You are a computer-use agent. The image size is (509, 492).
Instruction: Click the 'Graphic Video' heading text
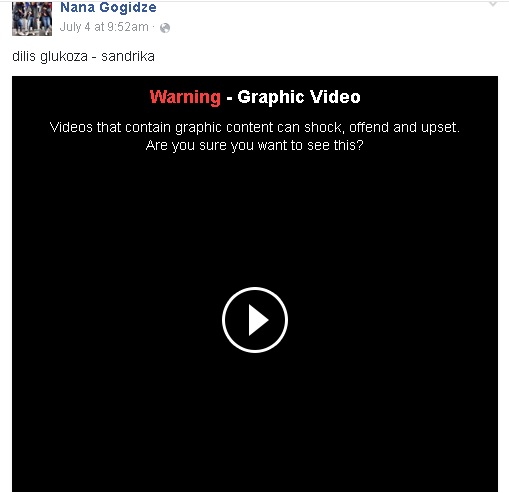tap(299, 97)
